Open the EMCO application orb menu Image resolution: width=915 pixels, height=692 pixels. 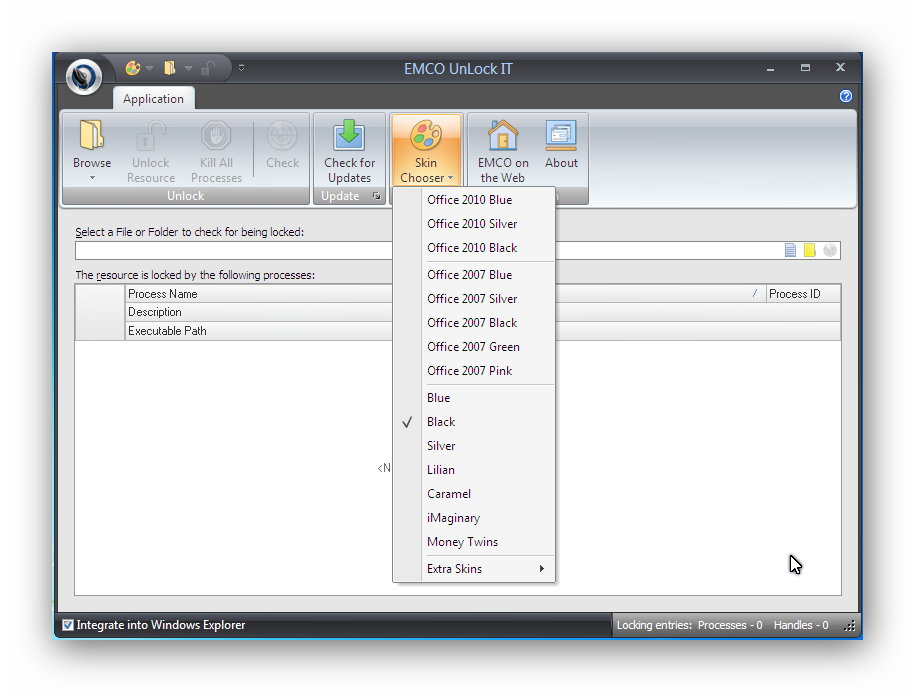click(84, 76)
